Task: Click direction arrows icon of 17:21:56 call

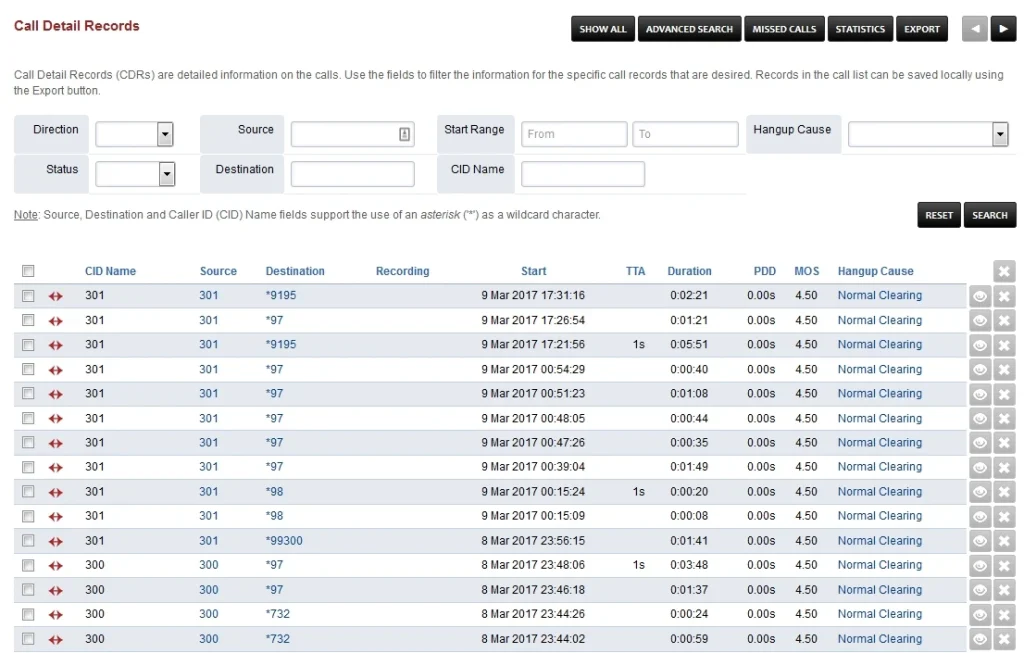Action: pyautogui.click(x=56, y=345)
